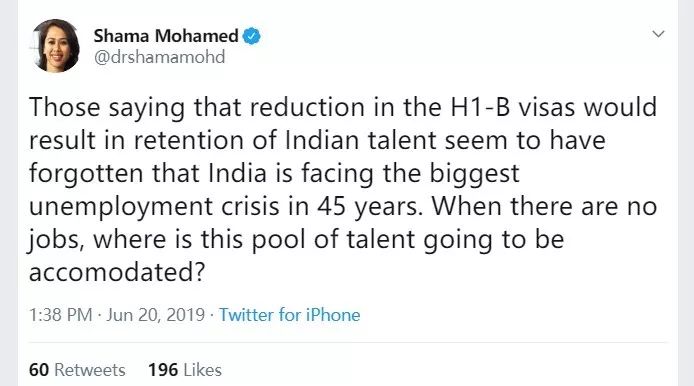Click 'jobs,' at the start of the fifth line
The image size is (694, 386).
point(56,240)
